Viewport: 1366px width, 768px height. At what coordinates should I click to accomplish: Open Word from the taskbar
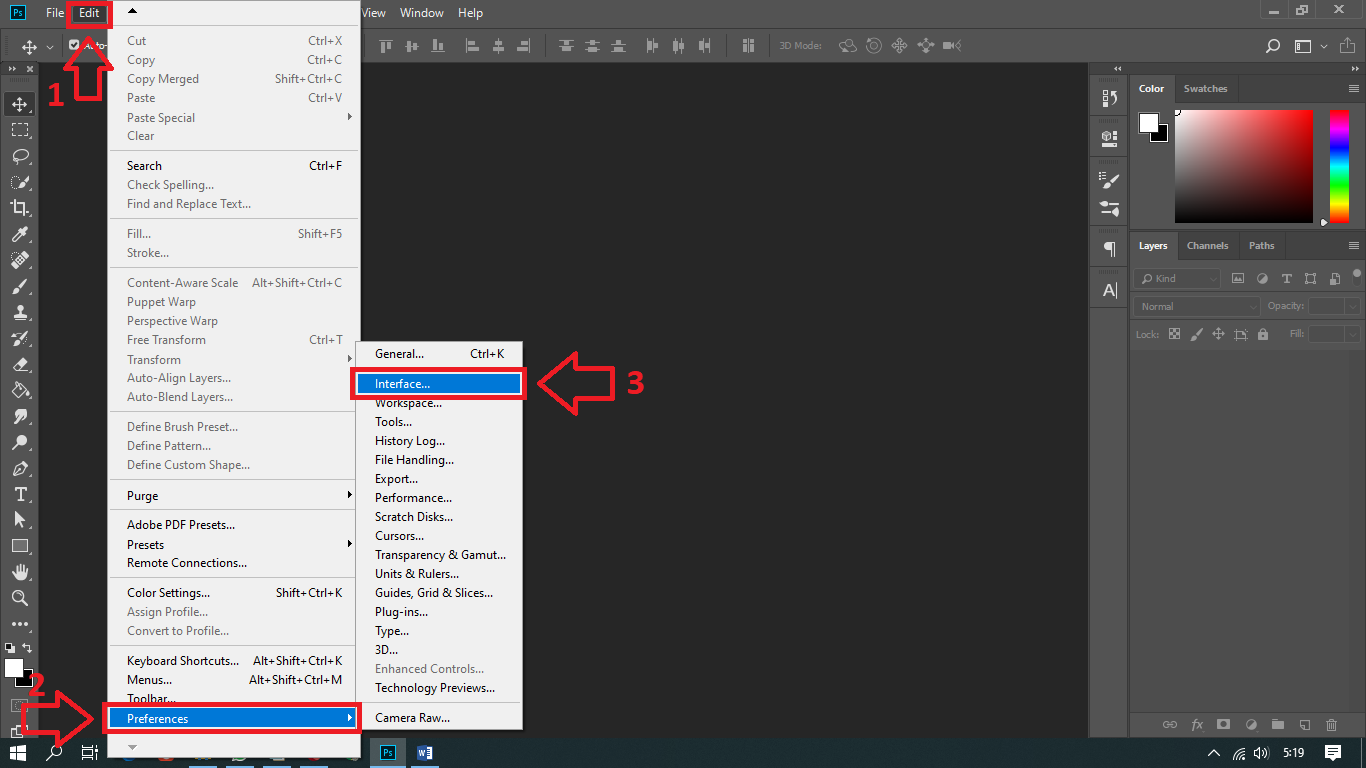[424, 752]
